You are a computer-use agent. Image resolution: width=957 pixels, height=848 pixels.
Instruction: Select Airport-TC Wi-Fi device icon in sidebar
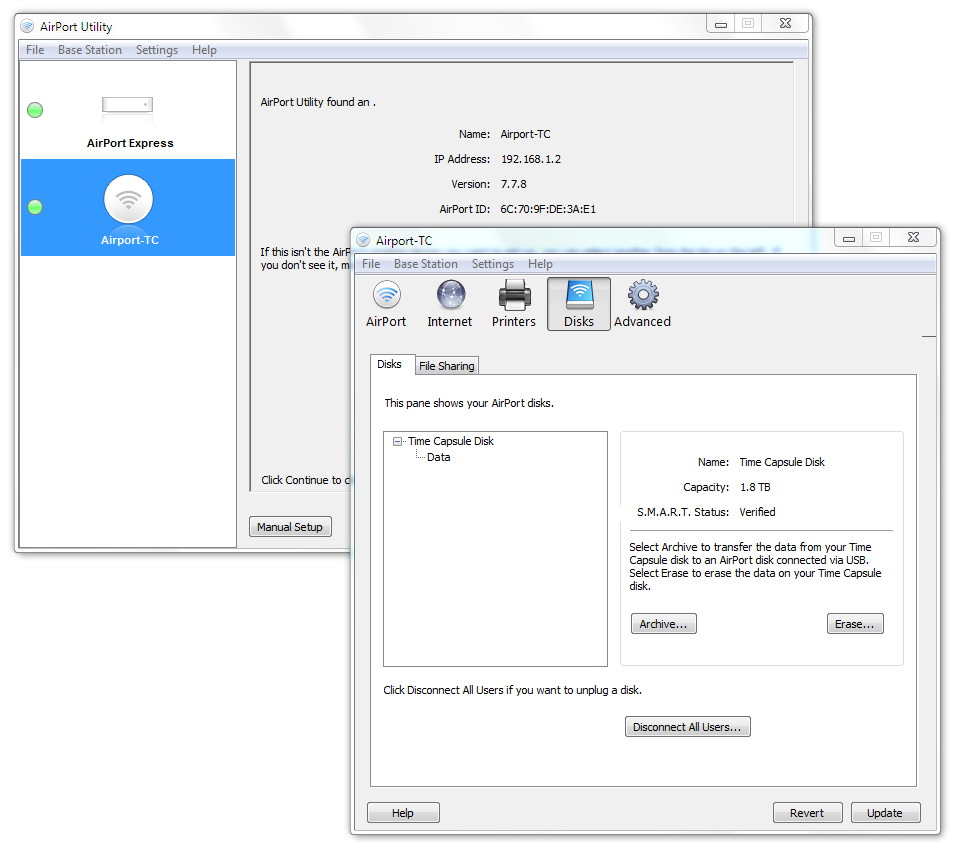(x=128, y=199)
